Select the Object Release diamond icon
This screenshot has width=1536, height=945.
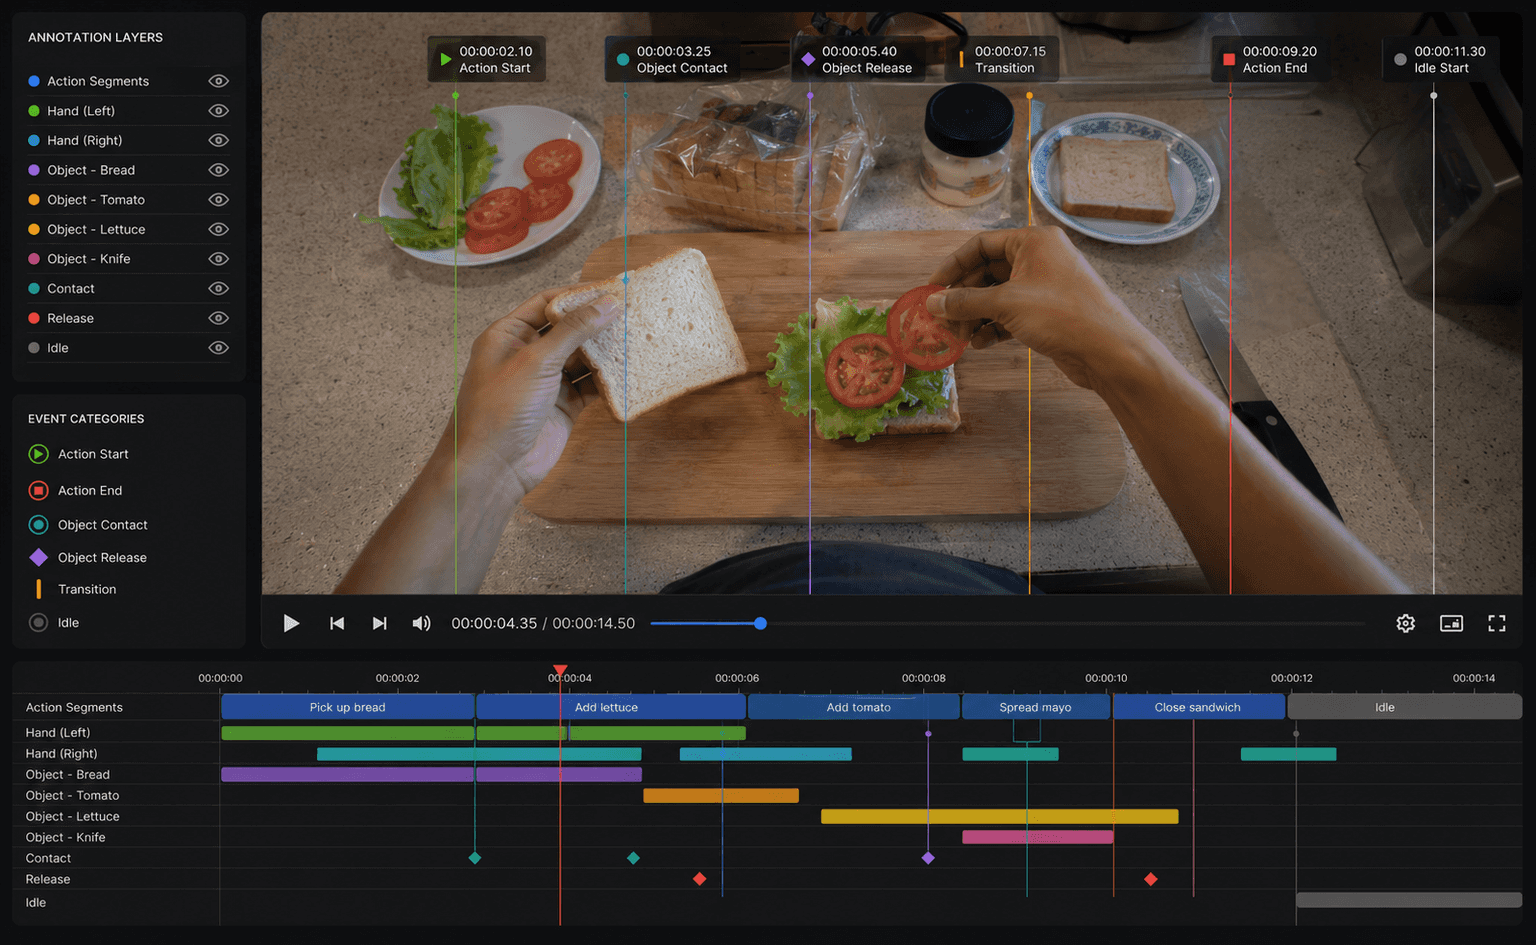pyautogui.click(x=38, y=557)
